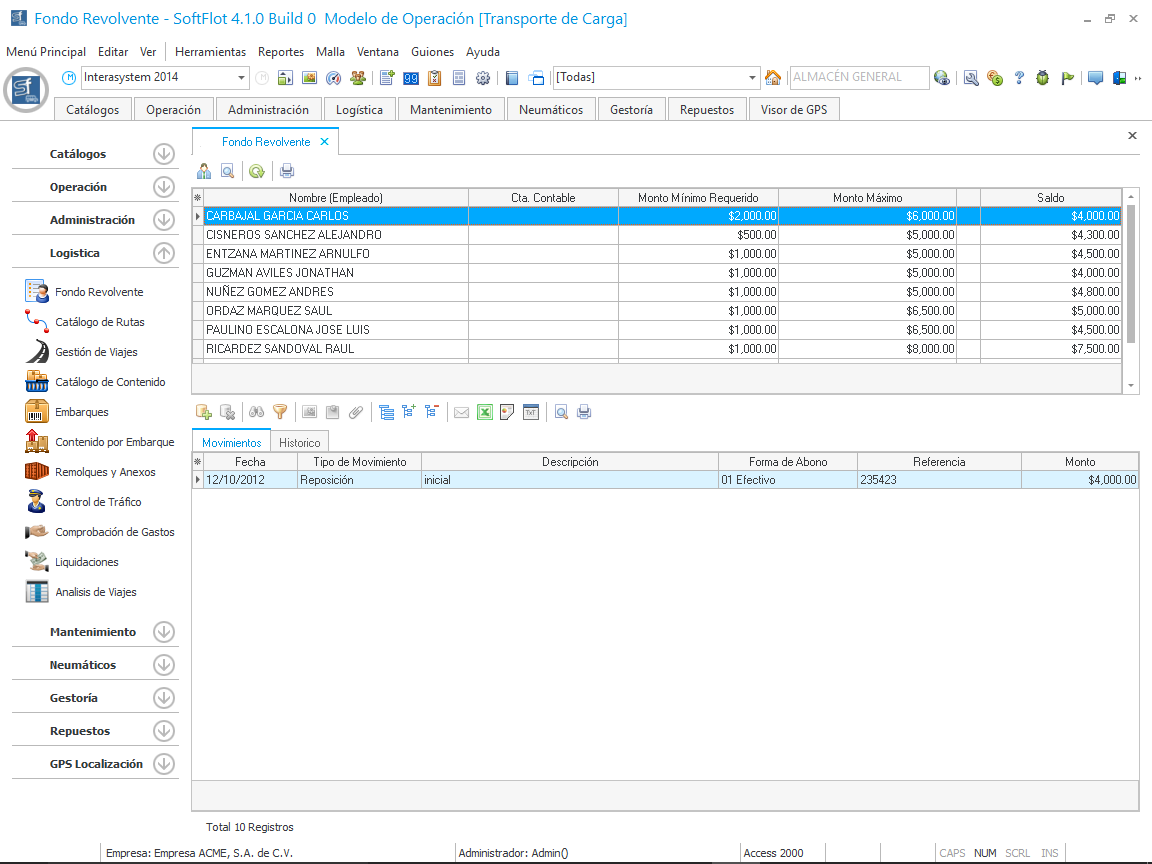The image size is (1152, 864).
Task: Close the Fondo Revolvente document tab
Action: click(x=324, y=142)
